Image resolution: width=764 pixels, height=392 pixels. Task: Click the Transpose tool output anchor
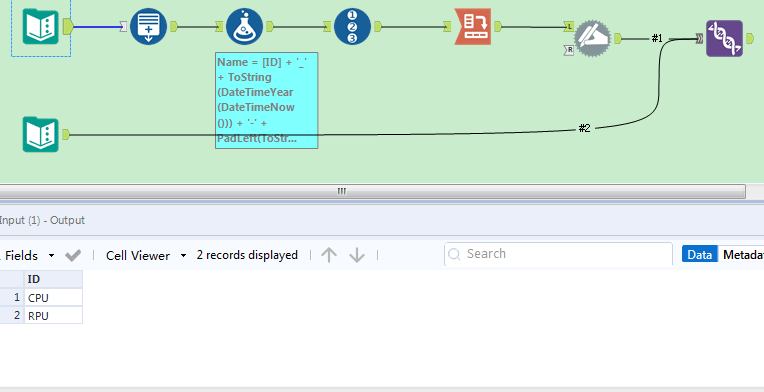pos(497,27)
